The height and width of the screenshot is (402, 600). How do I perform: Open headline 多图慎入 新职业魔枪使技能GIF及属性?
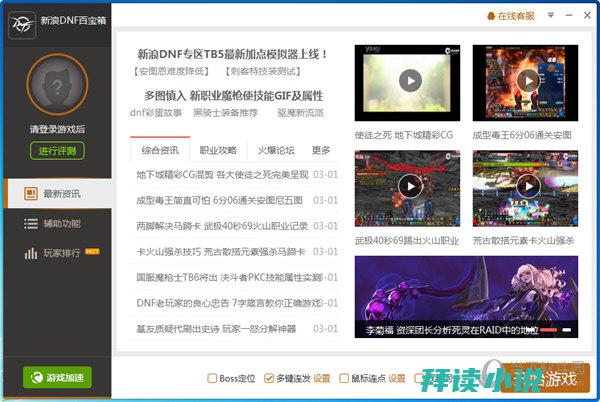(233, 96)
